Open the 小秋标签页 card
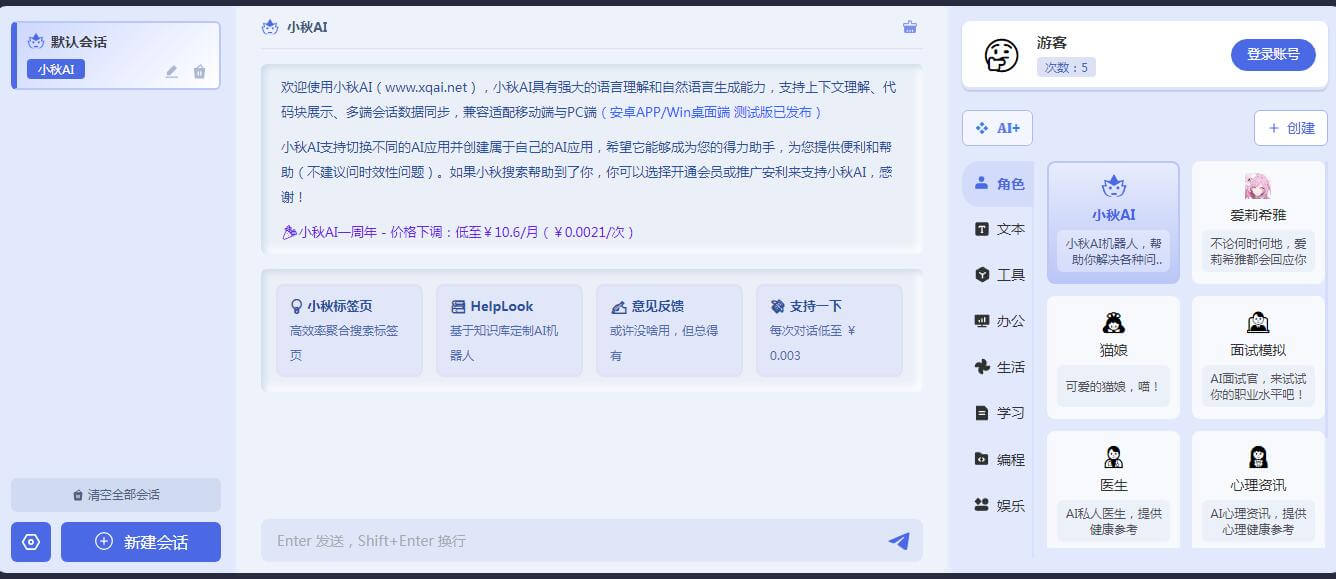 349,330
